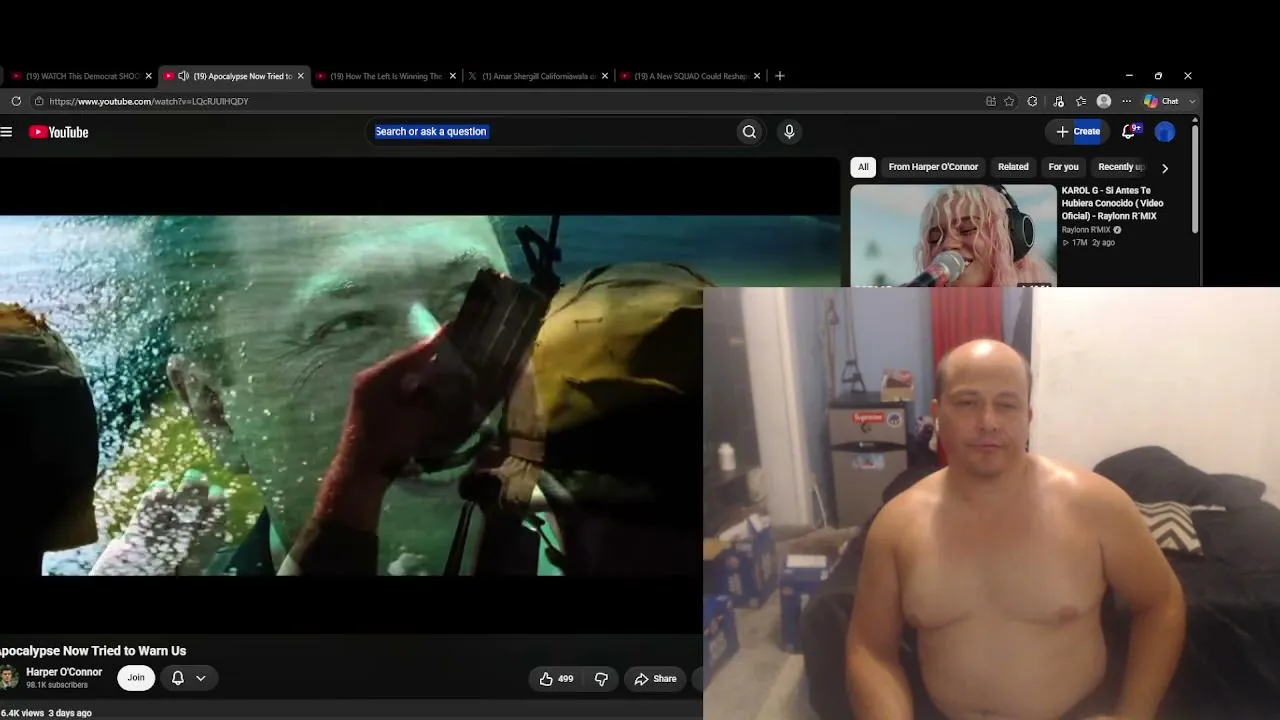Viewport: 1280px width, 720px height.
Task: Share the video with the Share button
Action: pos(656,679)
